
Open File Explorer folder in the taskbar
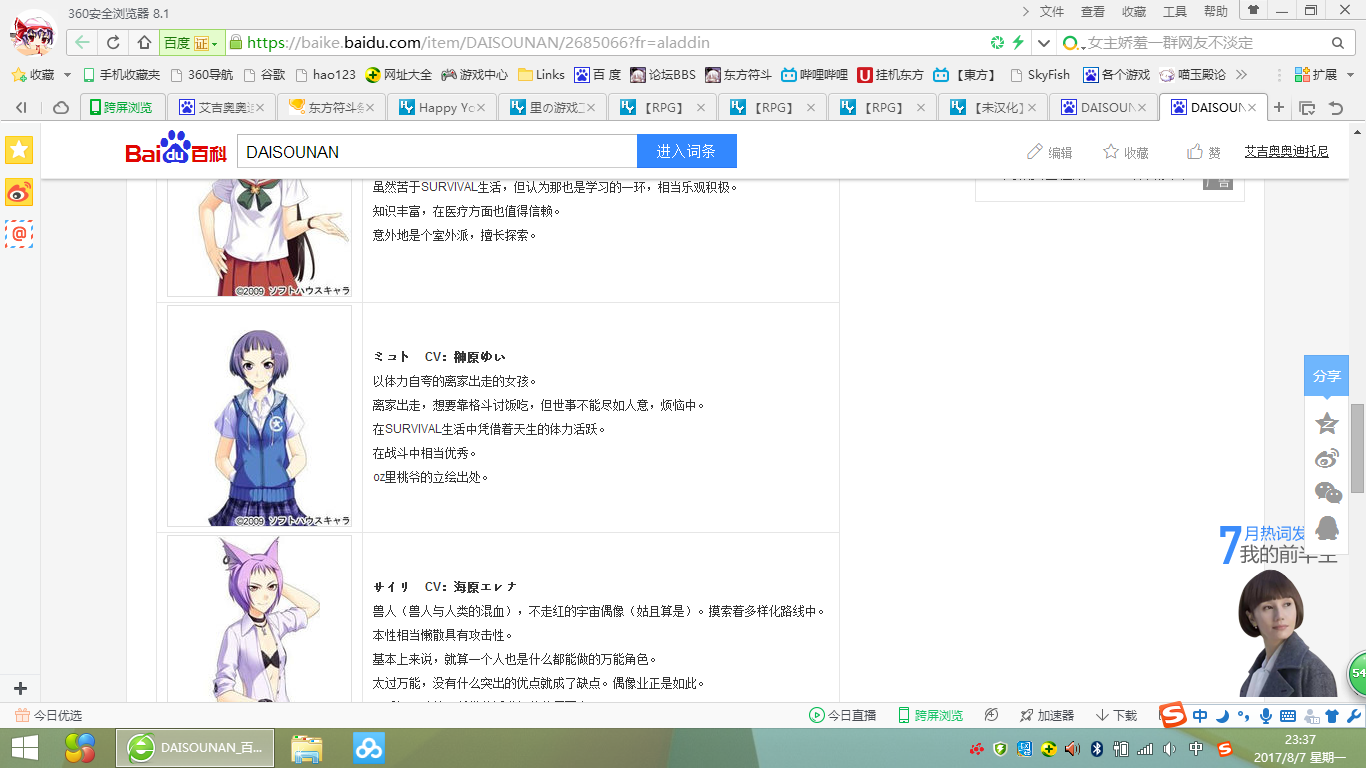click(x=307, y=747)
